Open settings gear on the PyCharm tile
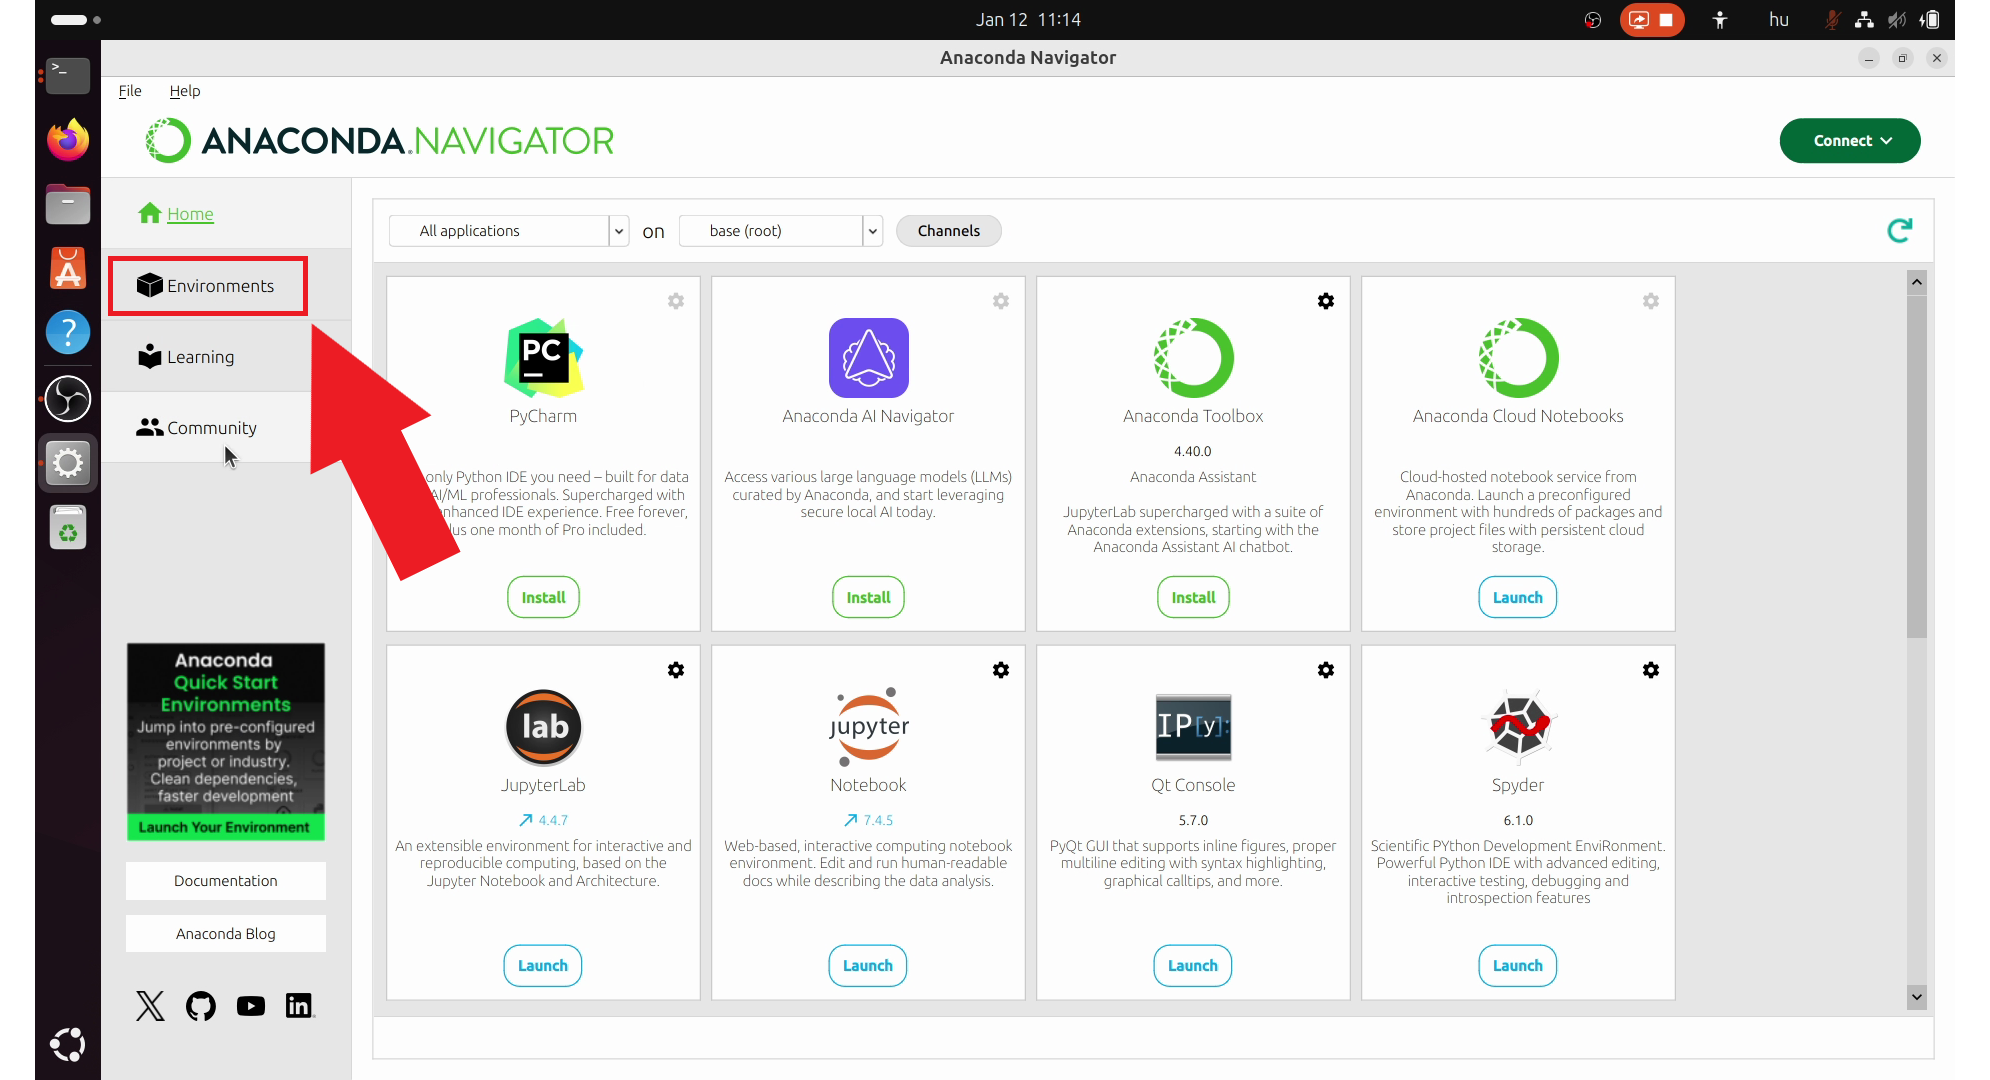Viewport: 1990px width, 1080px height. pos(676,301)
